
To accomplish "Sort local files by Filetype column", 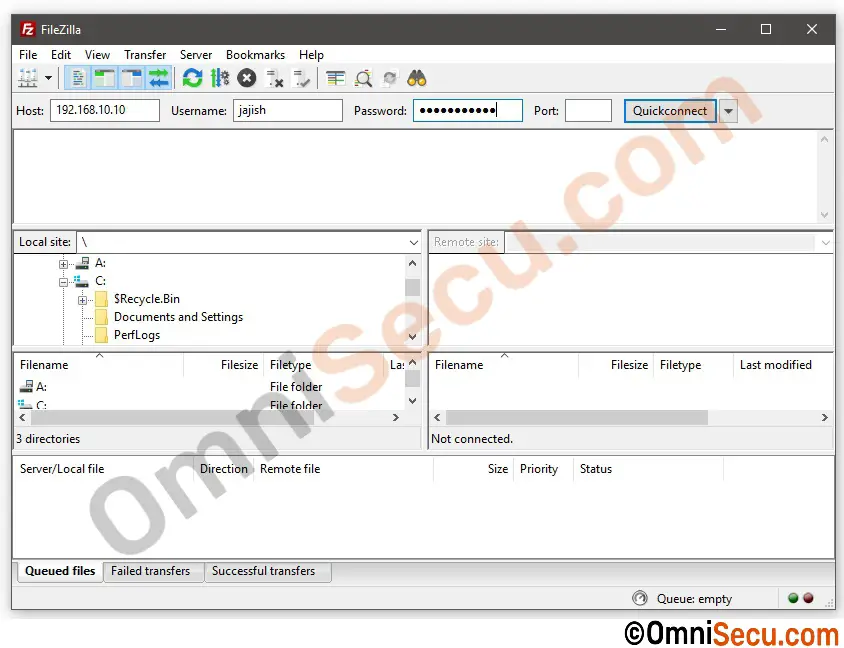I will pyautogui.click(x=324, y=365).
